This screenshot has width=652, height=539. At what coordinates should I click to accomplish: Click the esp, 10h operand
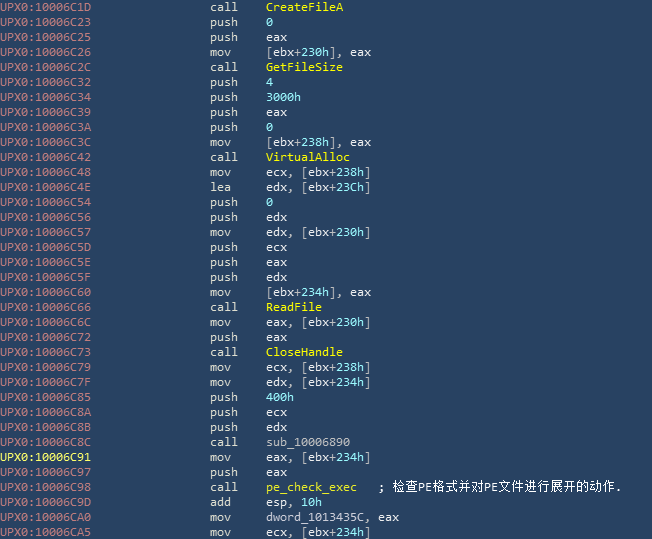[x=292, y=502]
